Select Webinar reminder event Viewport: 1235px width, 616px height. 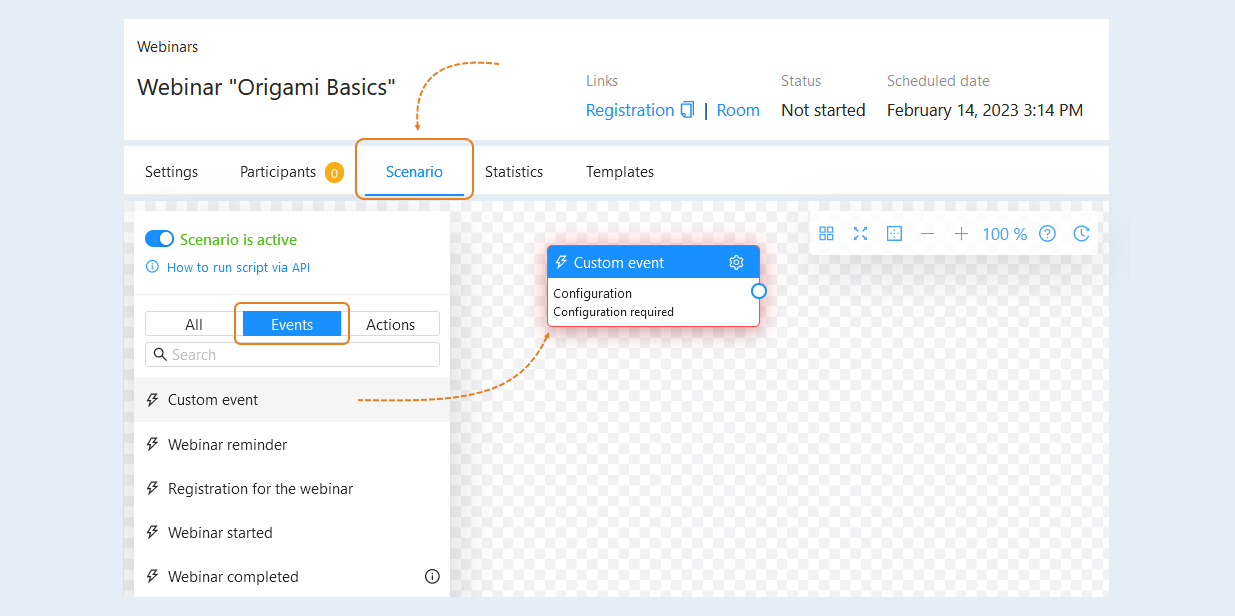[292, 444]
